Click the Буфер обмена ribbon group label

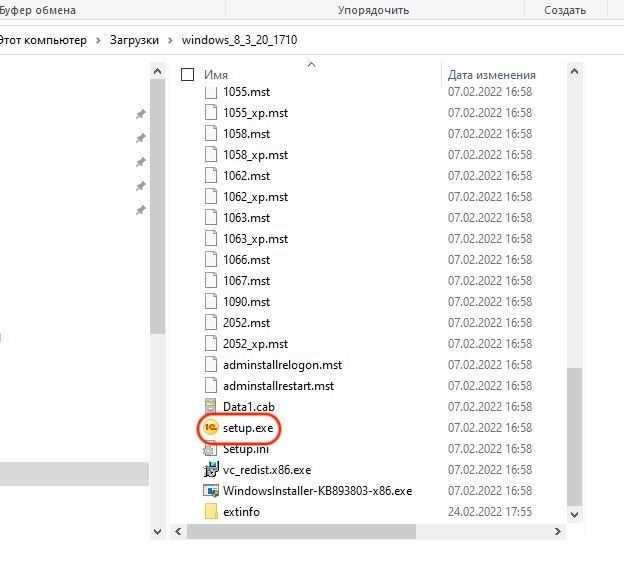(38, 10)
